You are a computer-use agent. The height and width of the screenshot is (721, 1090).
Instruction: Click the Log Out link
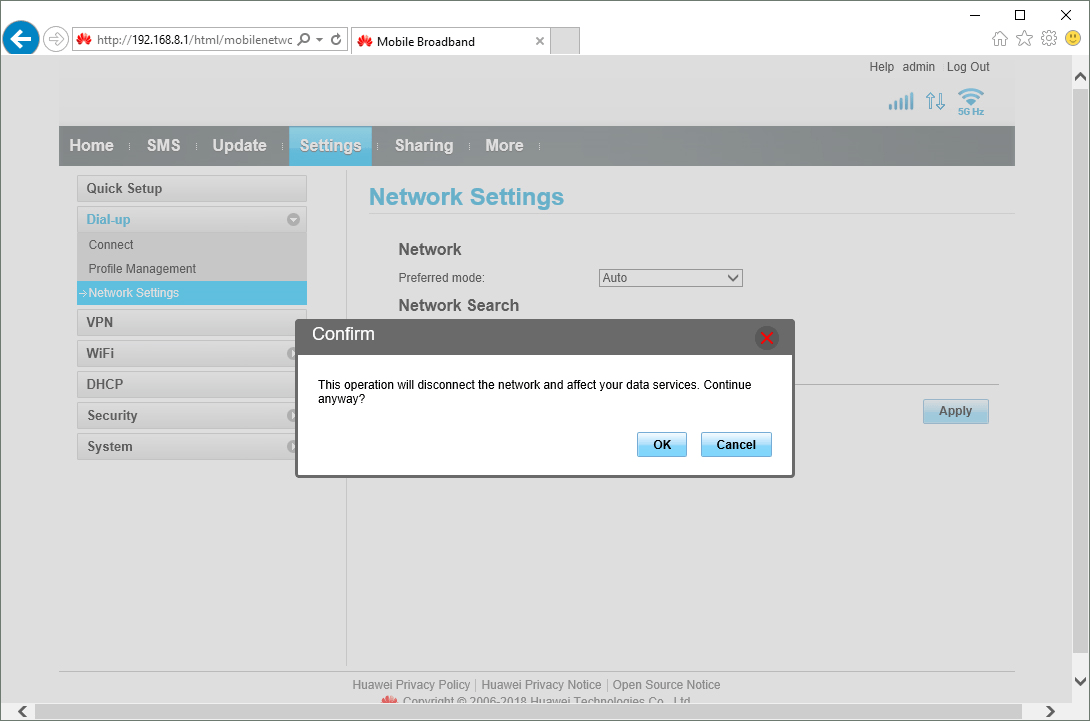coord(967,67)
